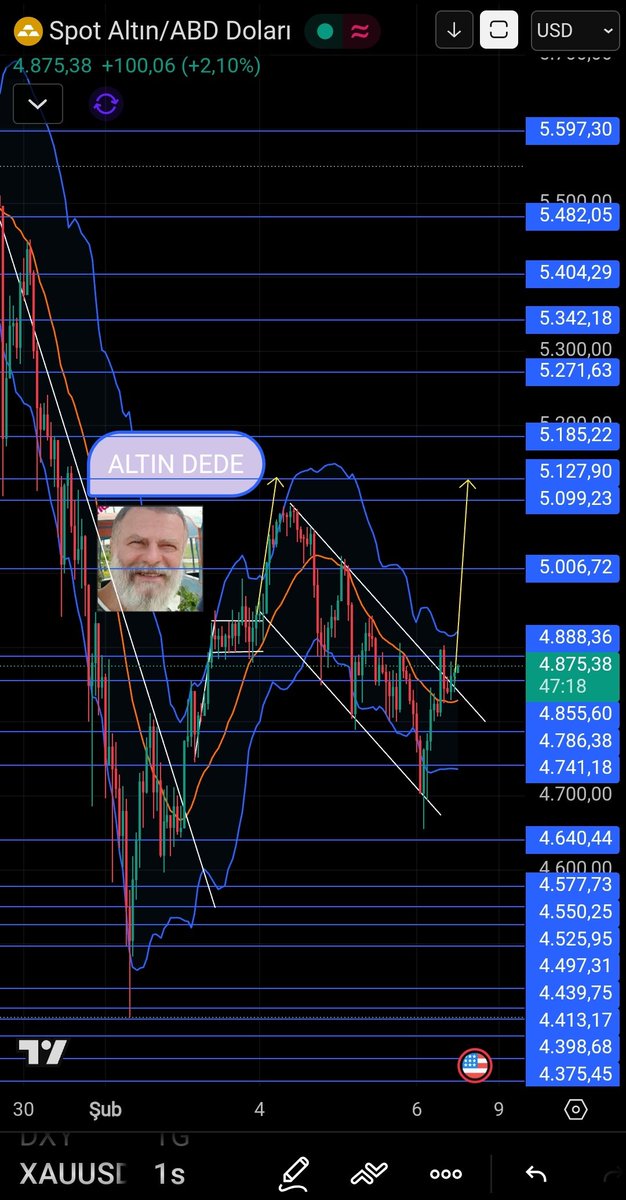Image resolution: width=626 pixels, height=1200 pixels.
Task: Select the 4.525,95 price level label
Action: coord(575,939)
